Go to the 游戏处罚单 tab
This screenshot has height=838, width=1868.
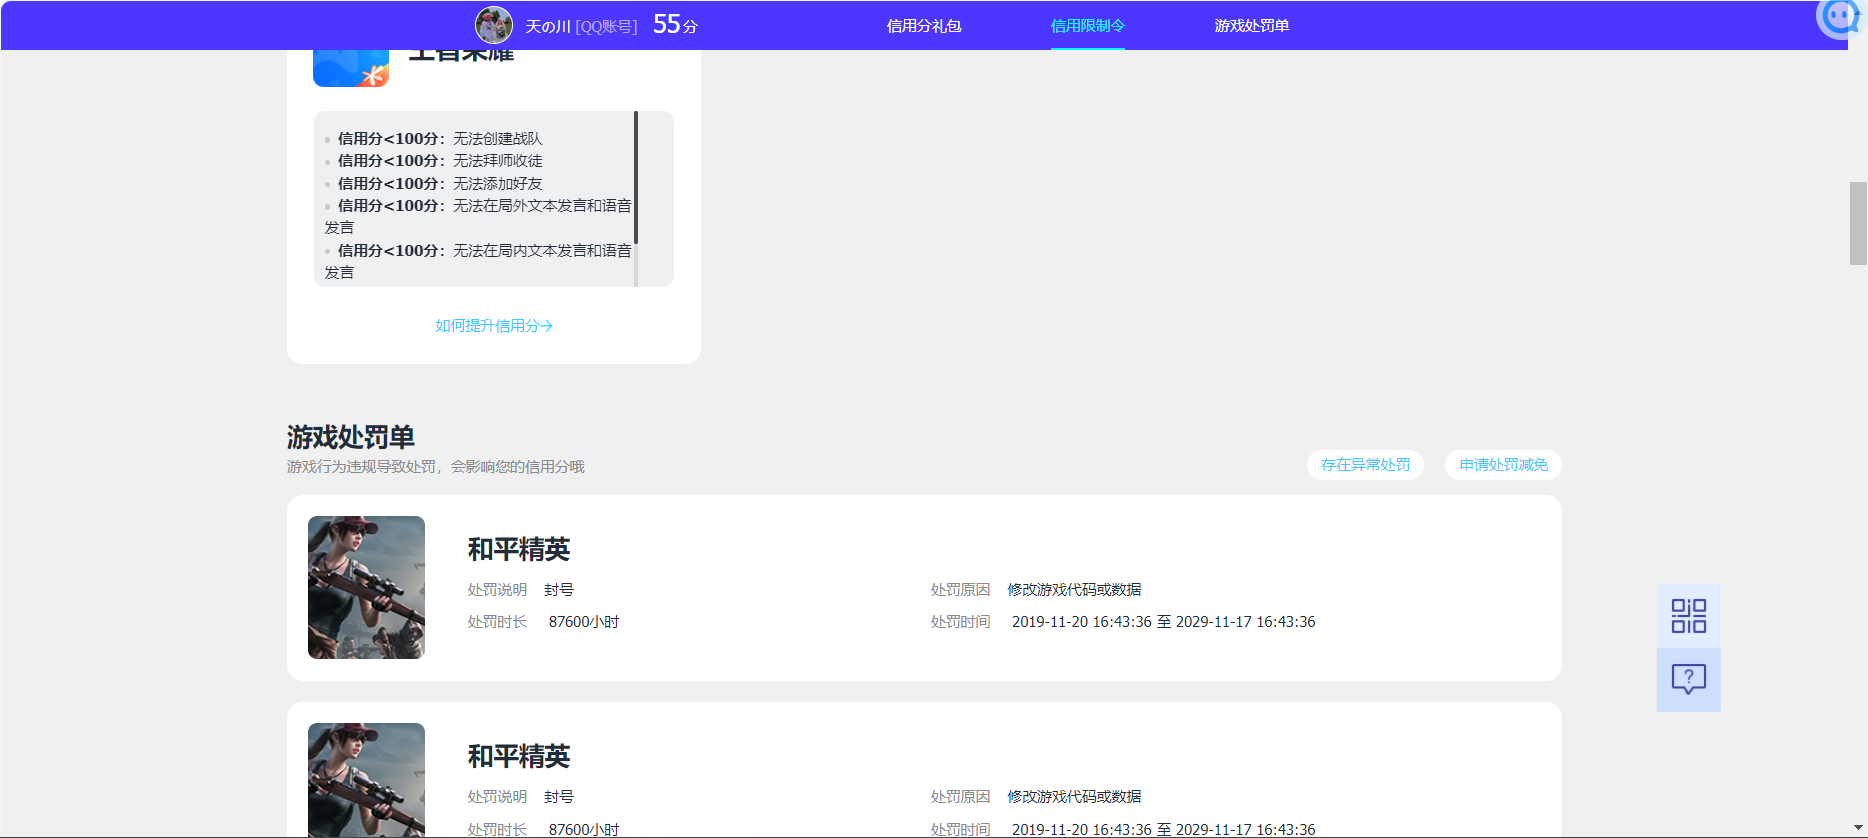1252,26
